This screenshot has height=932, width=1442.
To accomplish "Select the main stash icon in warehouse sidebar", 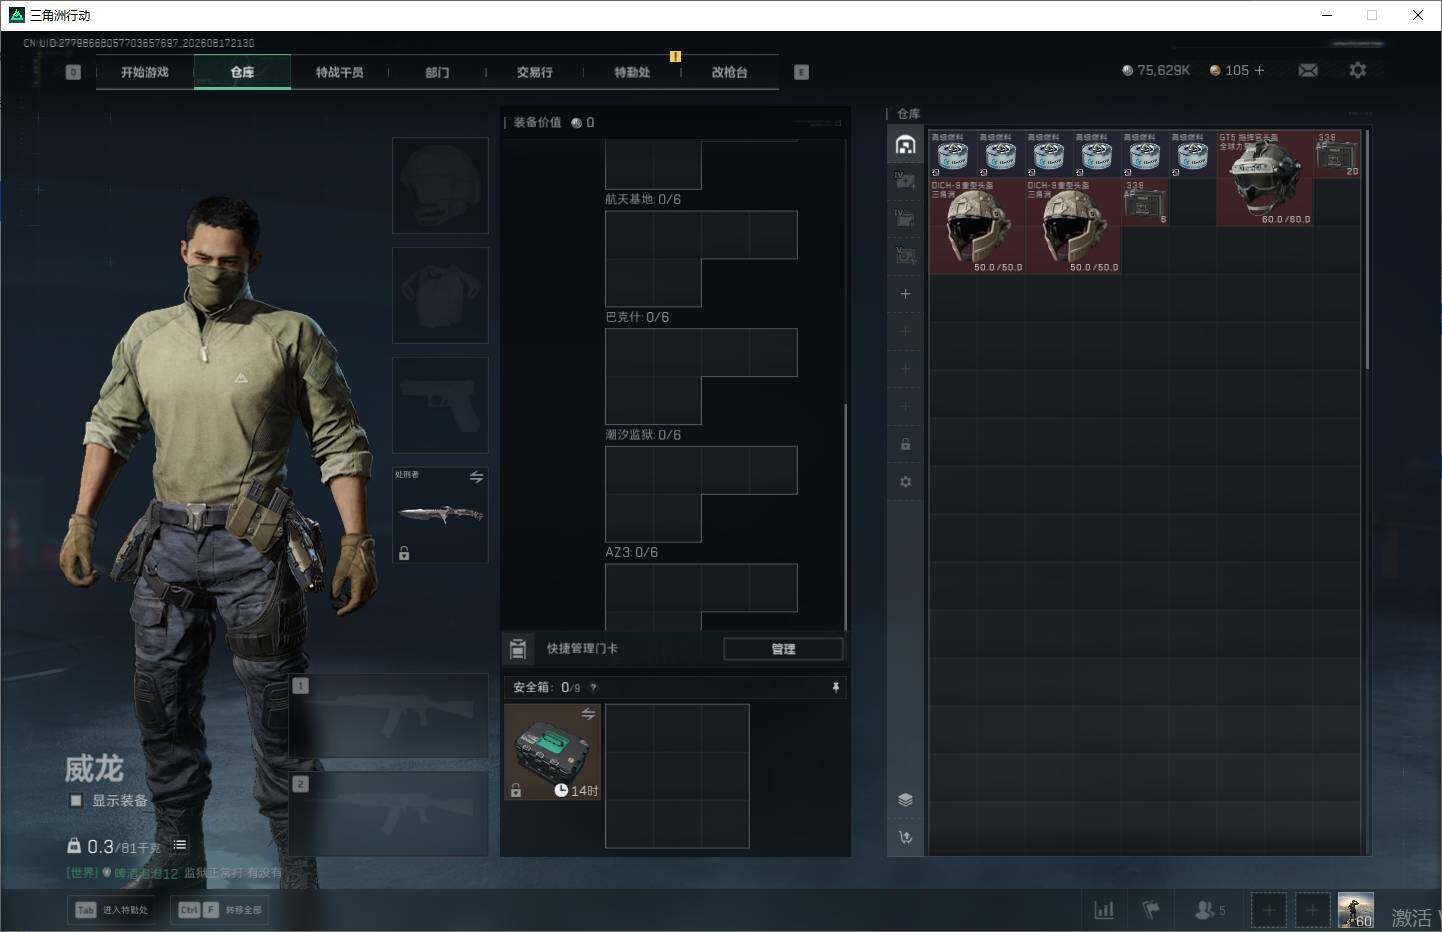I will [905, 144].
